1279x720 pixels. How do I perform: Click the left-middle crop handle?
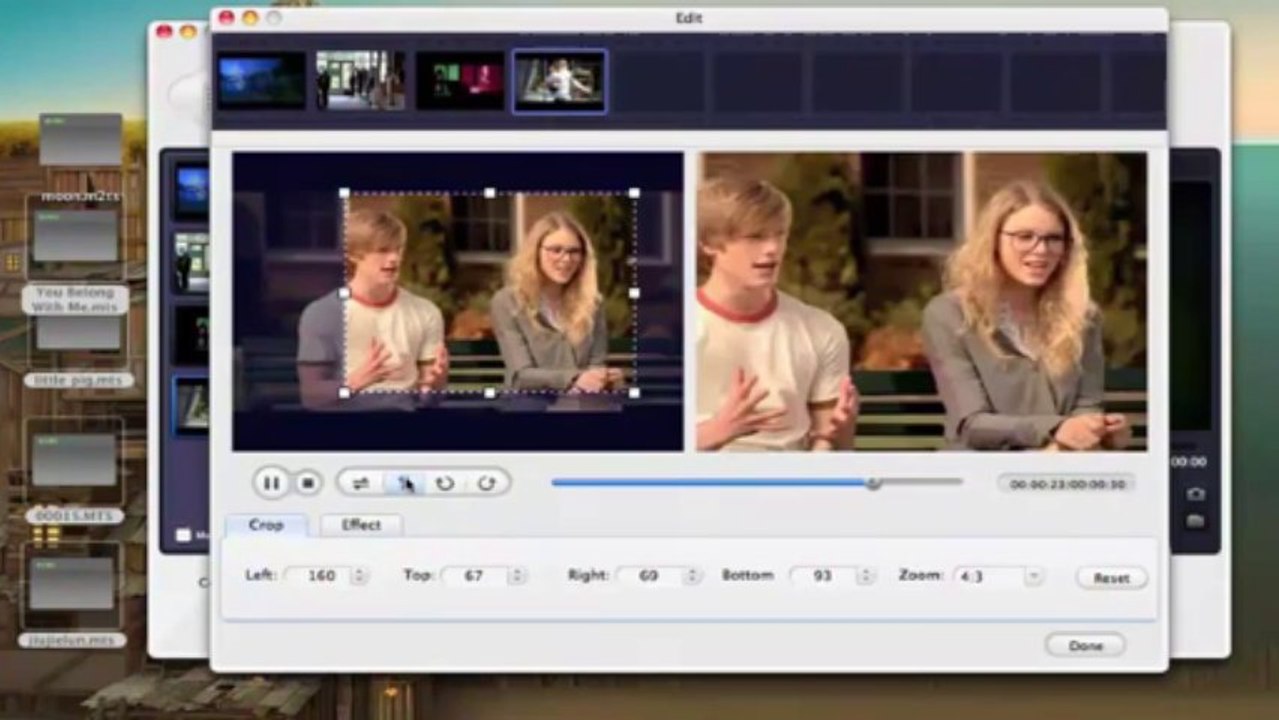(x=345, y=293)
